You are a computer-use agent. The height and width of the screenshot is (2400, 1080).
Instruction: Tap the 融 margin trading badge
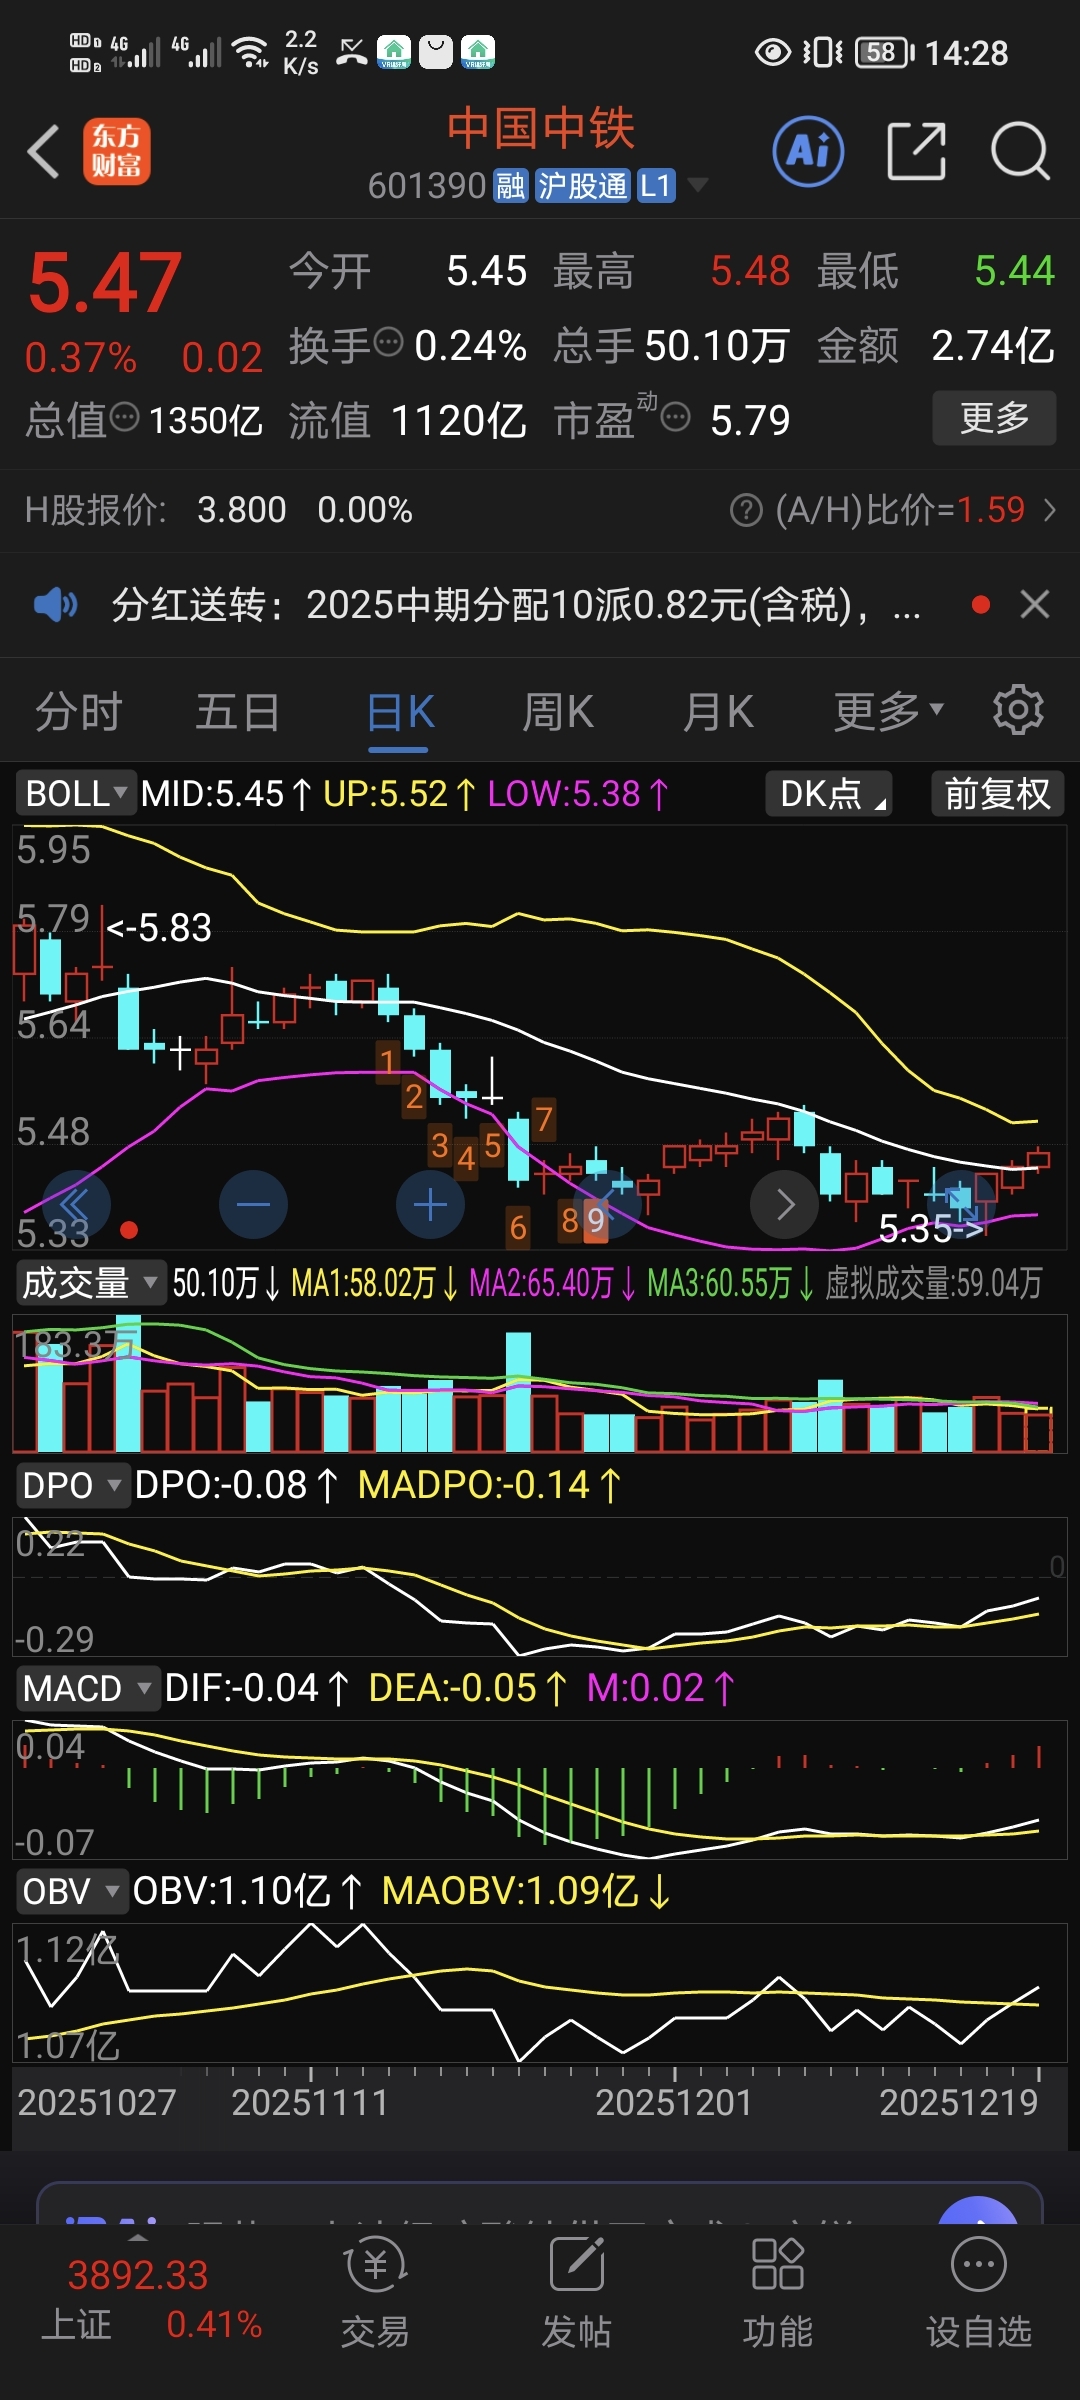[511, 186]
